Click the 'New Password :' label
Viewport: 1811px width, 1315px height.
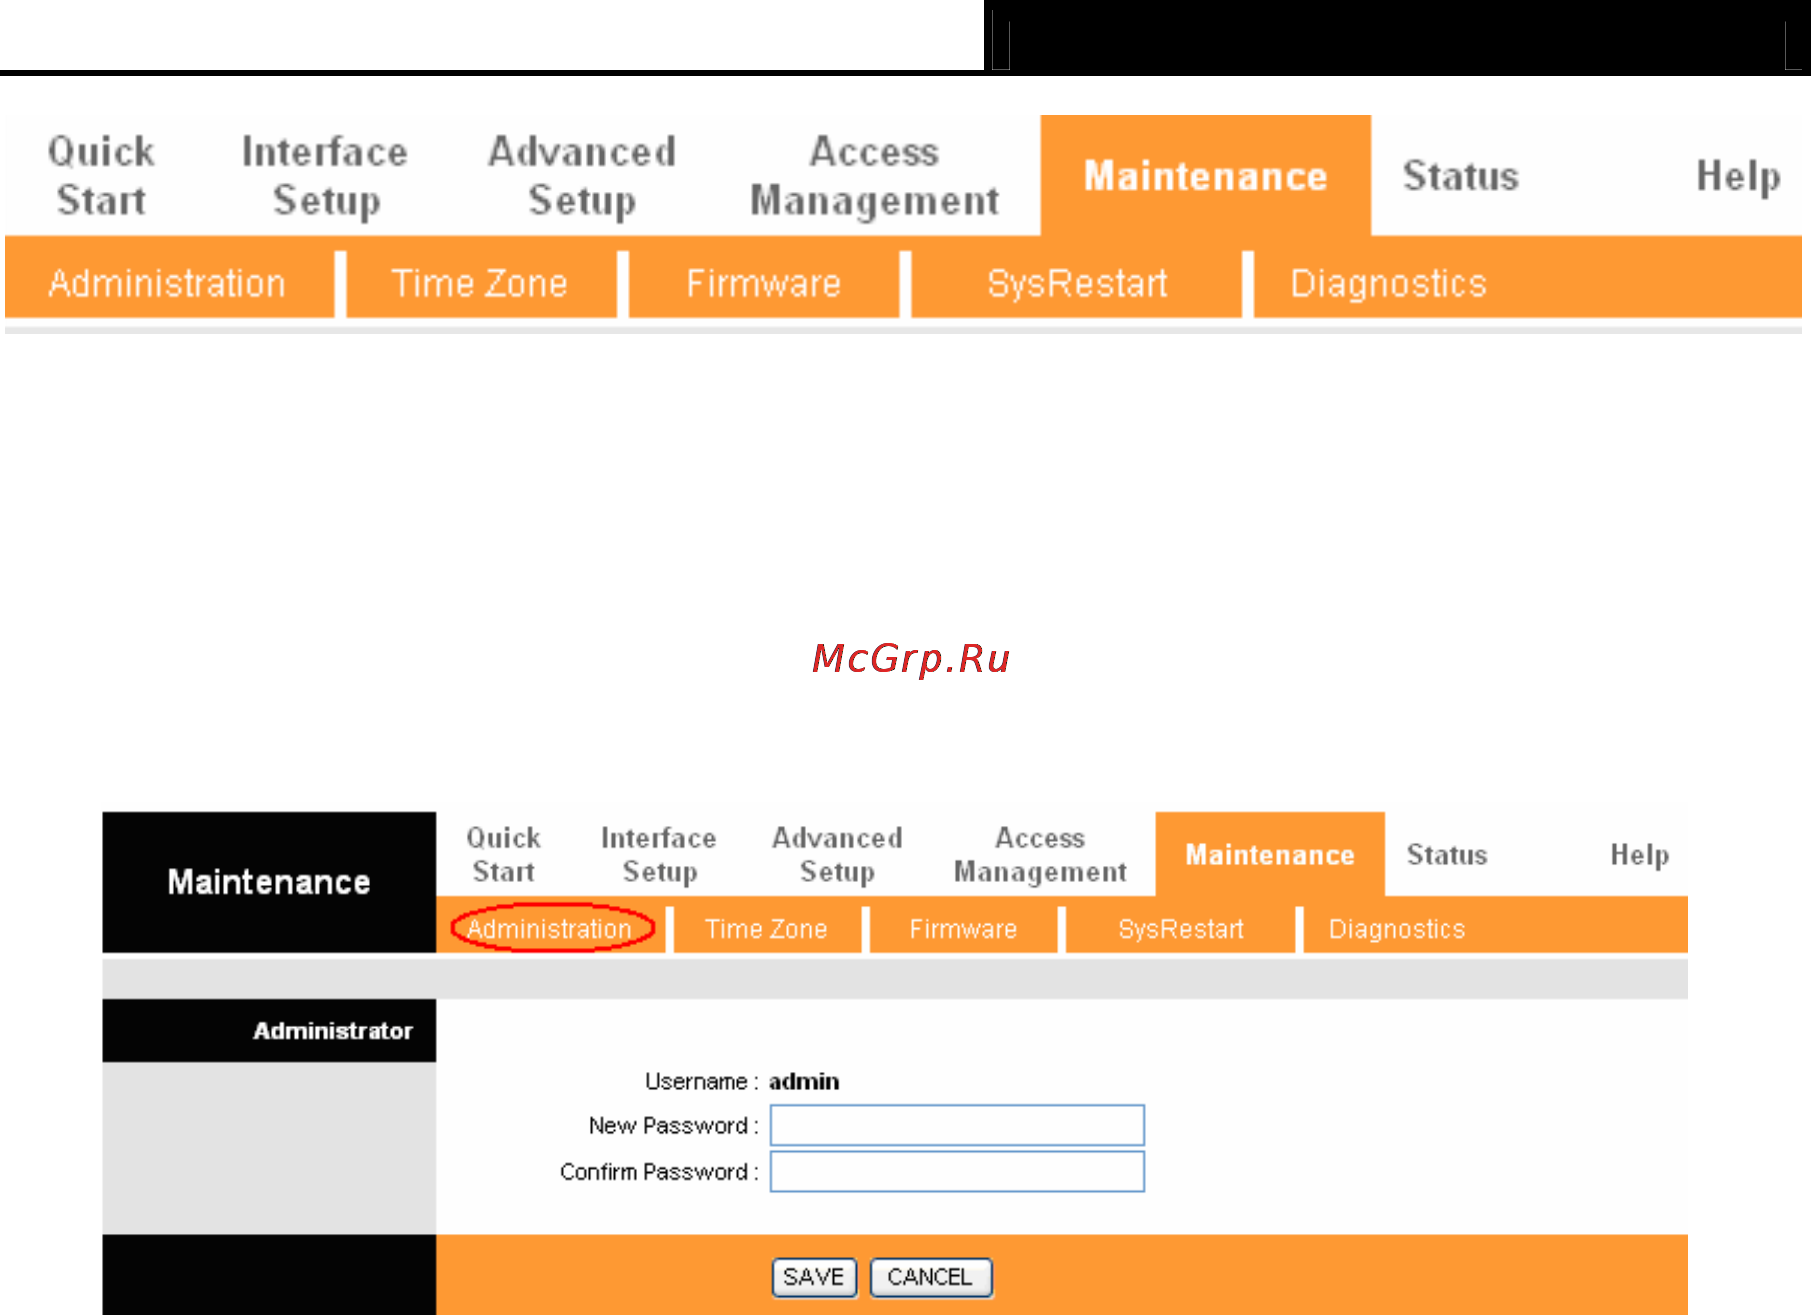point(674,1125)
